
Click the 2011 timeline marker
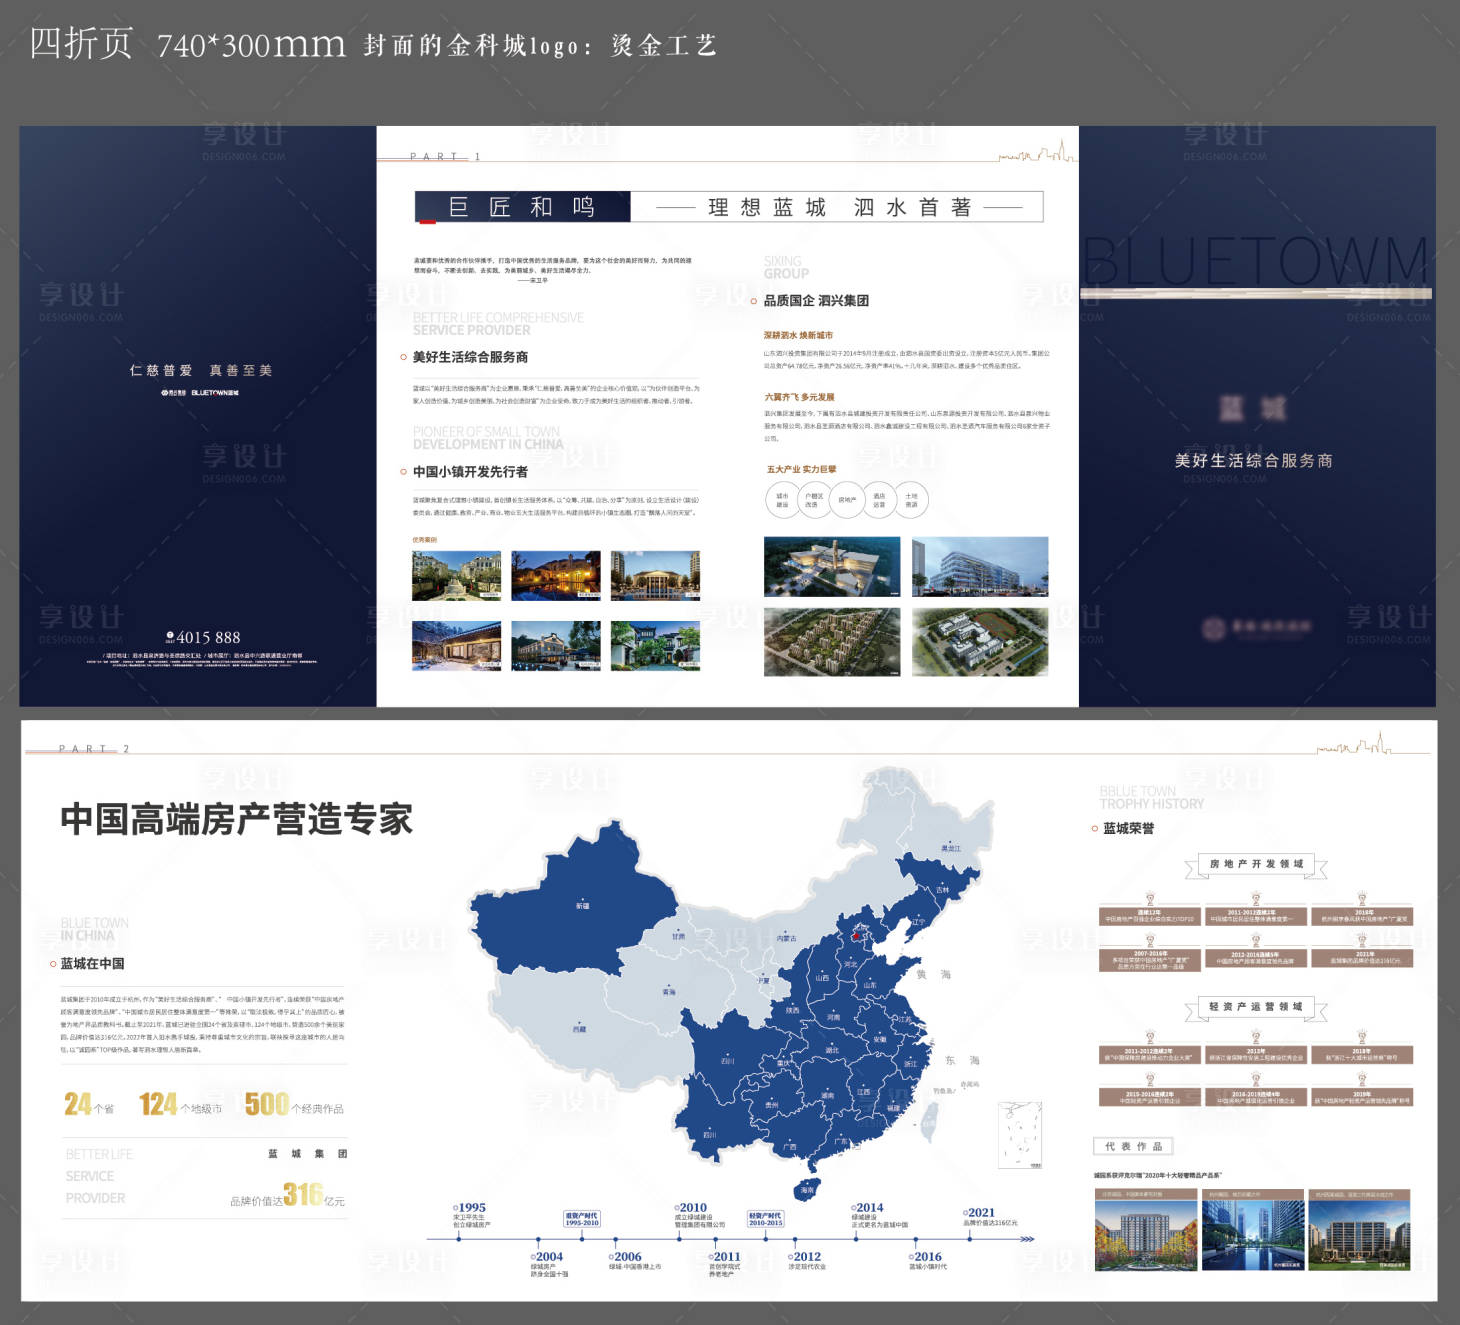[724, 1257]
